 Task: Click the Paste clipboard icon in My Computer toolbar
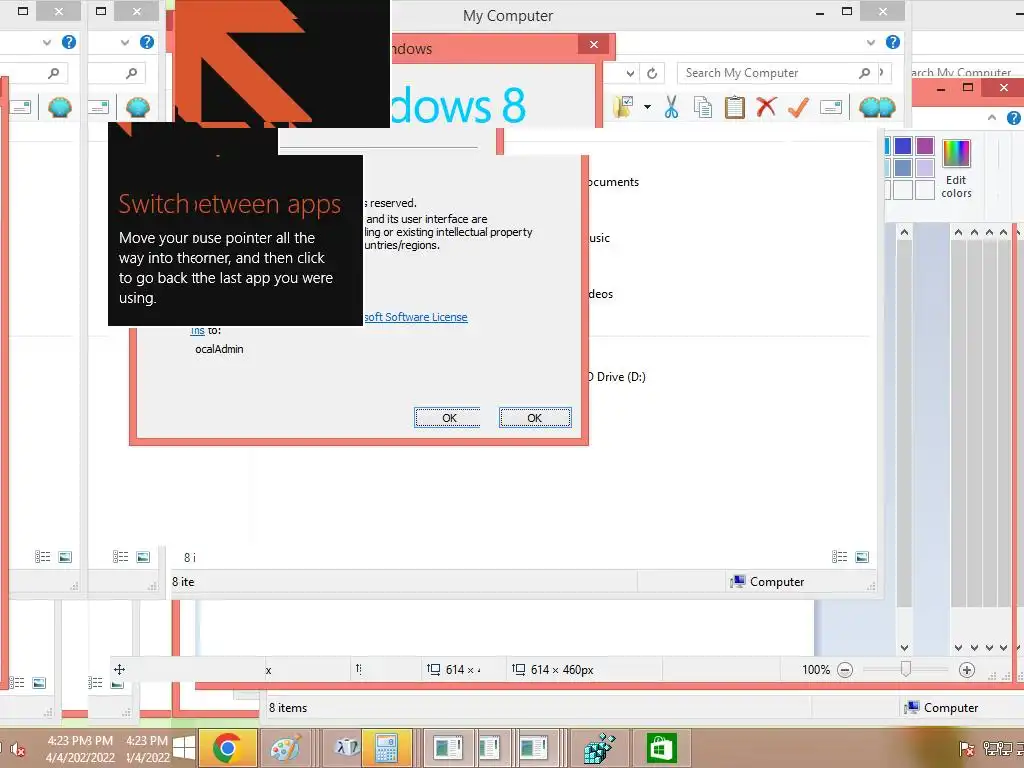(735, 107)
